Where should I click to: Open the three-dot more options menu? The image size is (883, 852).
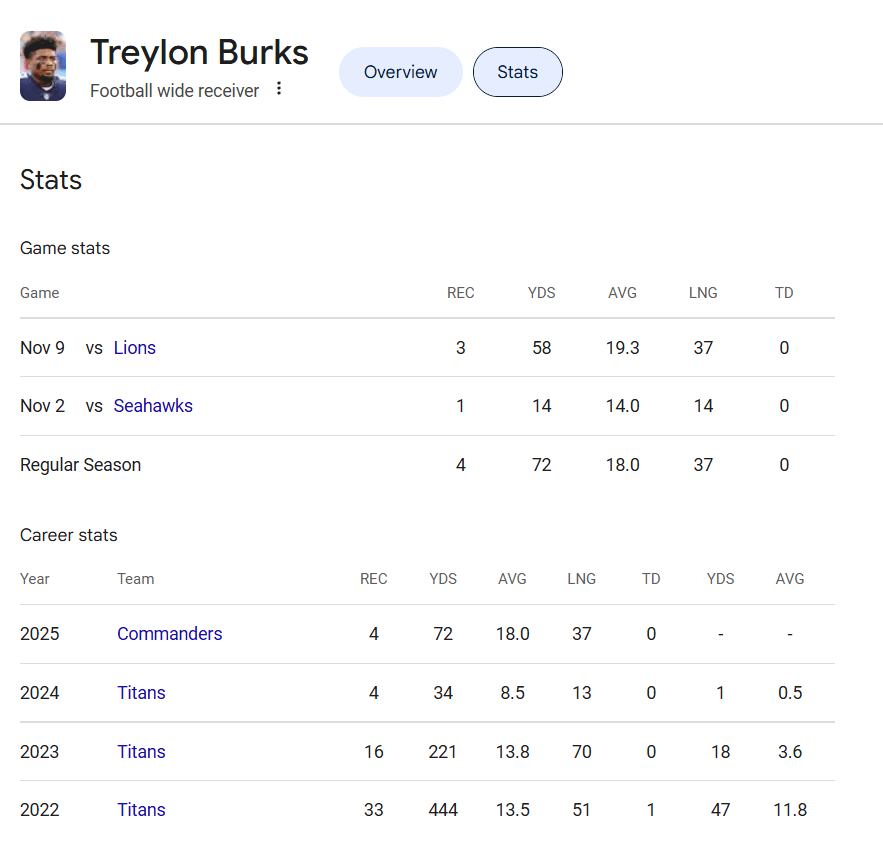[x=279, y=89]
